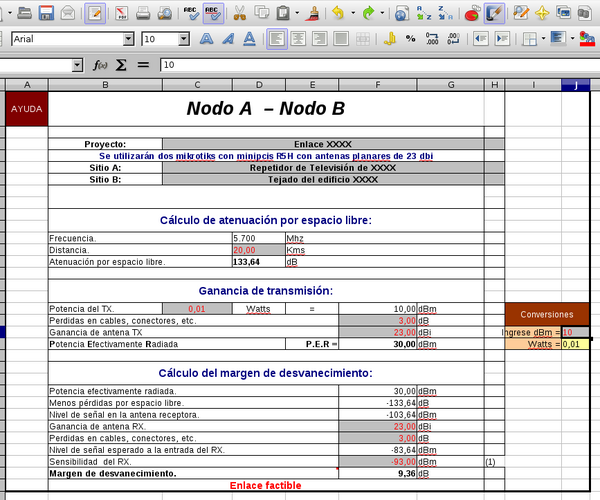Expand the Paste options dropdown arrow
600x500 pixels.
point(297,13)
